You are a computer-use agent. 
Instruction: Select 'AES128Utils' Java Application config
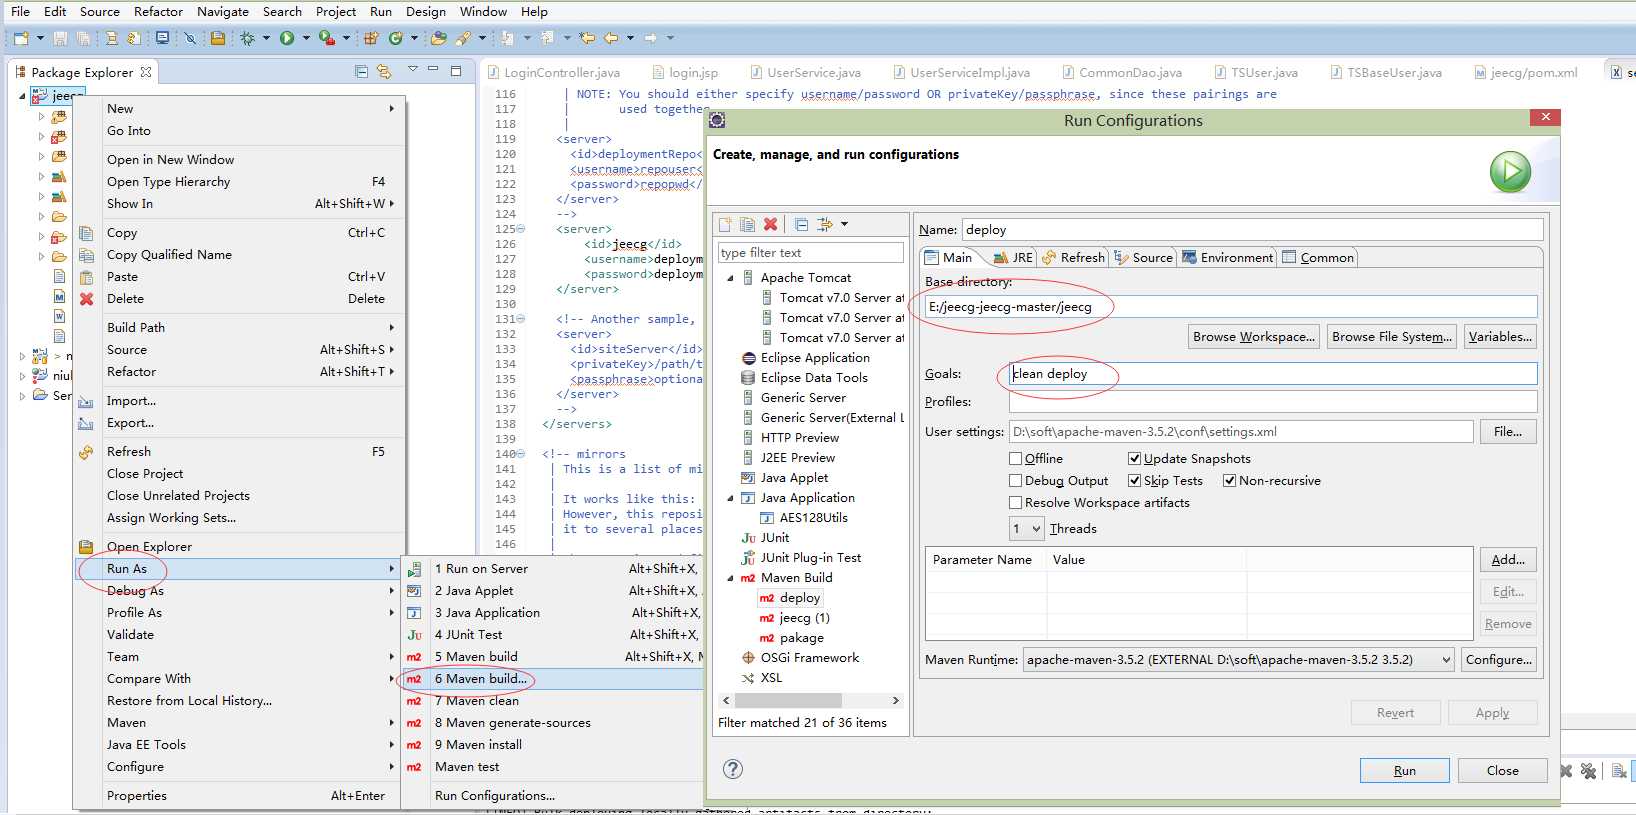point(813,518)
